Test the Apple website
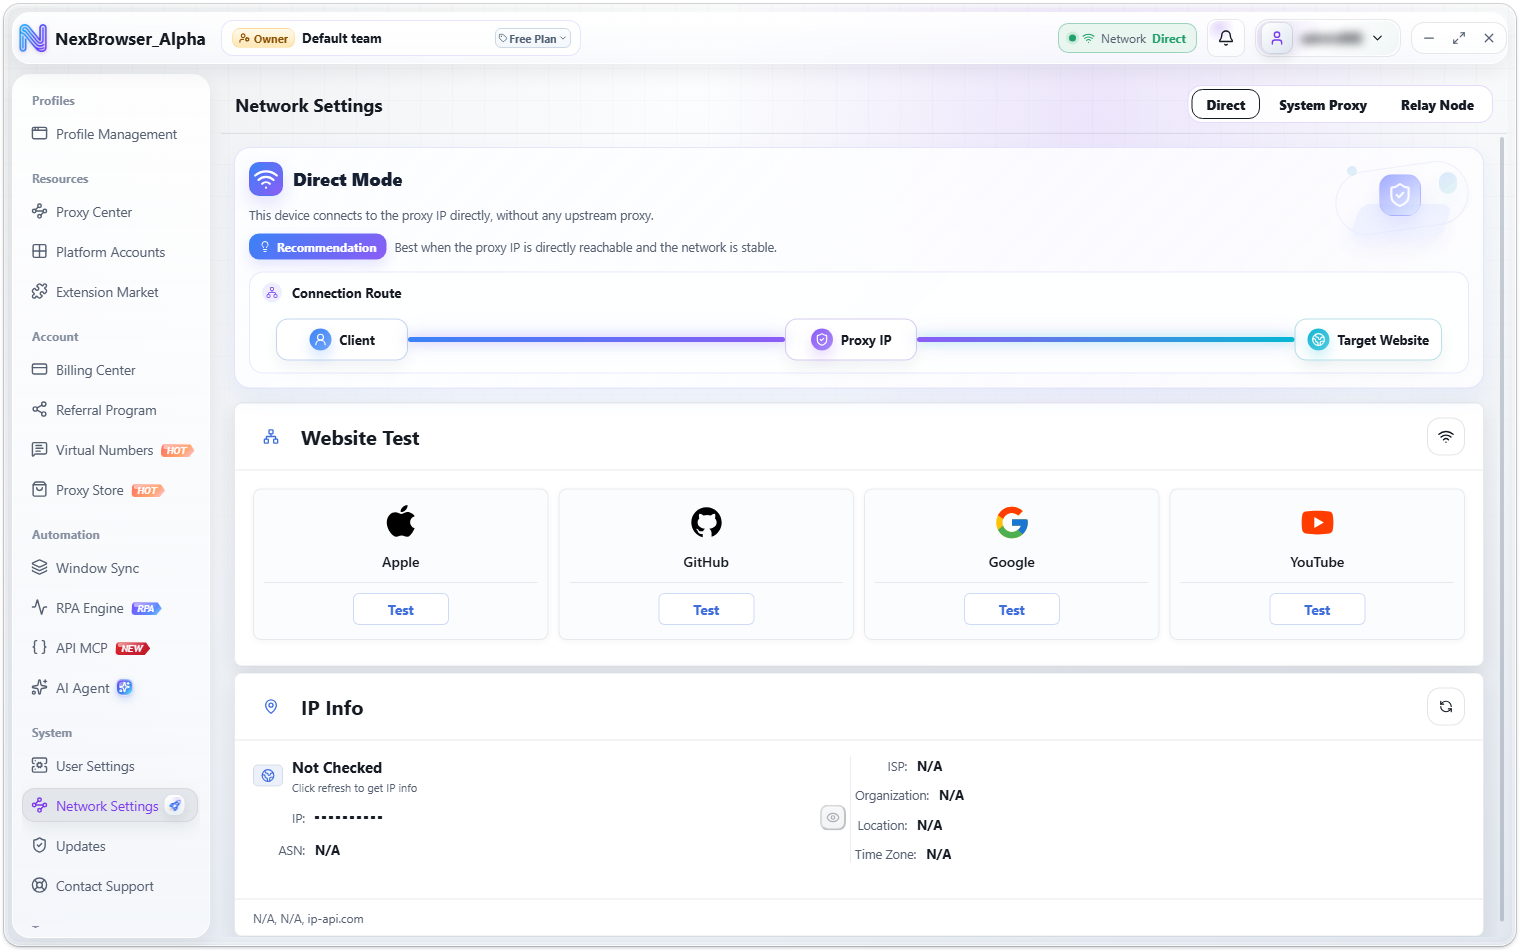The height and width of the screenshot is (950, 1520). (x=401, y=610)
